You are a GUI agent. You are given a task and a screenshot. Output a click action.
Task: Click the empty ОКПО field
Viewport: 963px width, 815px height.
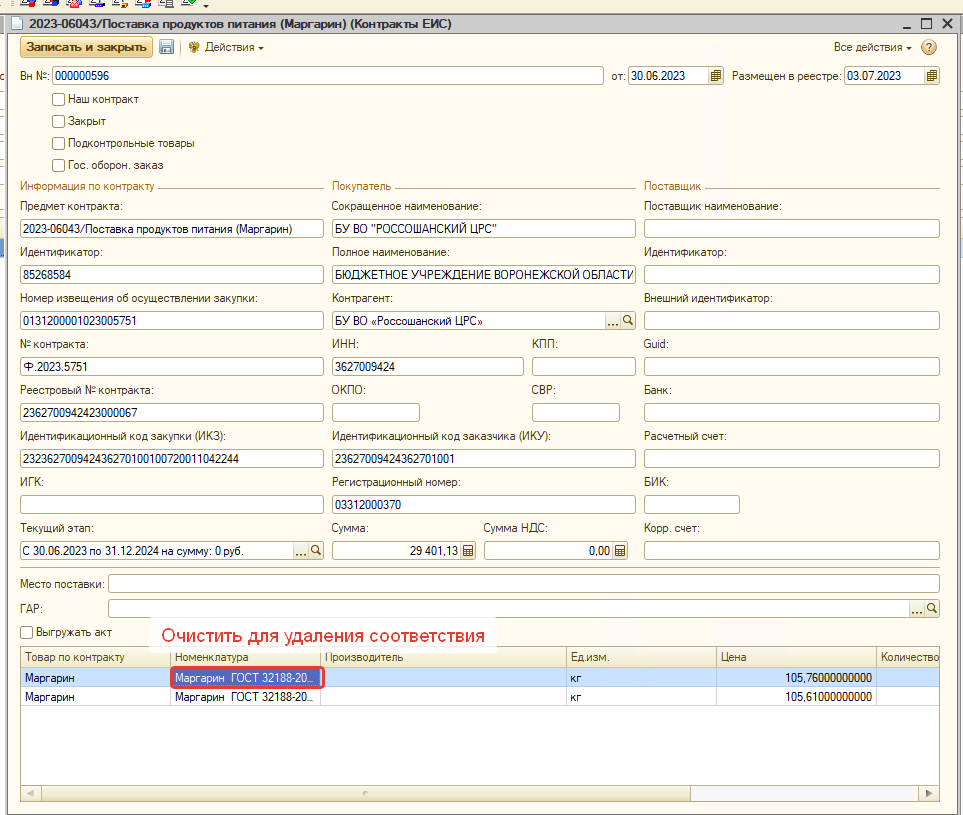[376, 413]
